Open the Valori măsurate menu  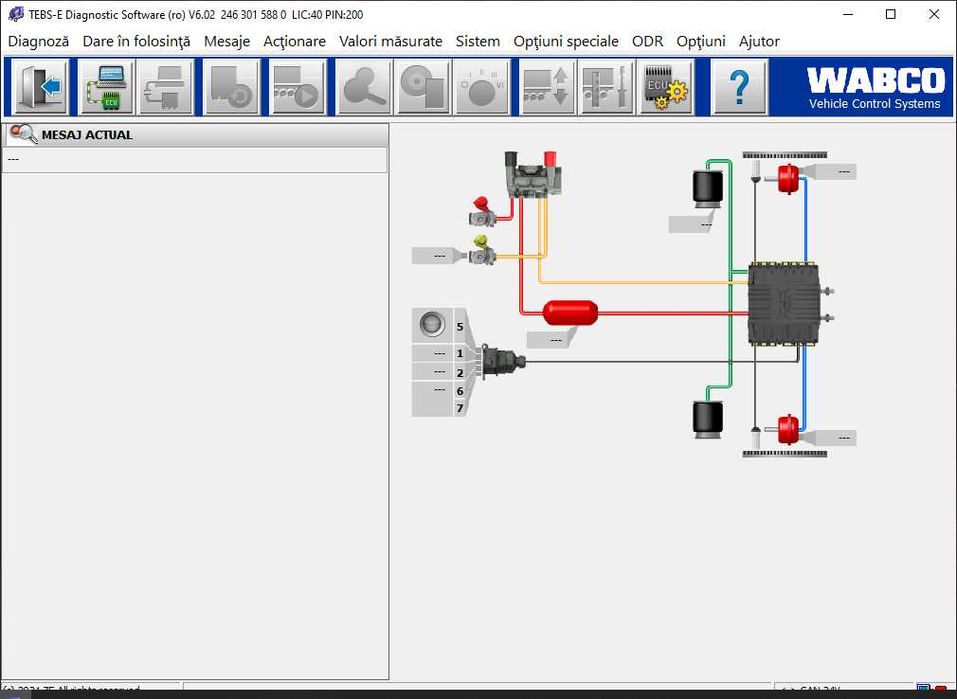pyautogui.click(x=391, y=42)
